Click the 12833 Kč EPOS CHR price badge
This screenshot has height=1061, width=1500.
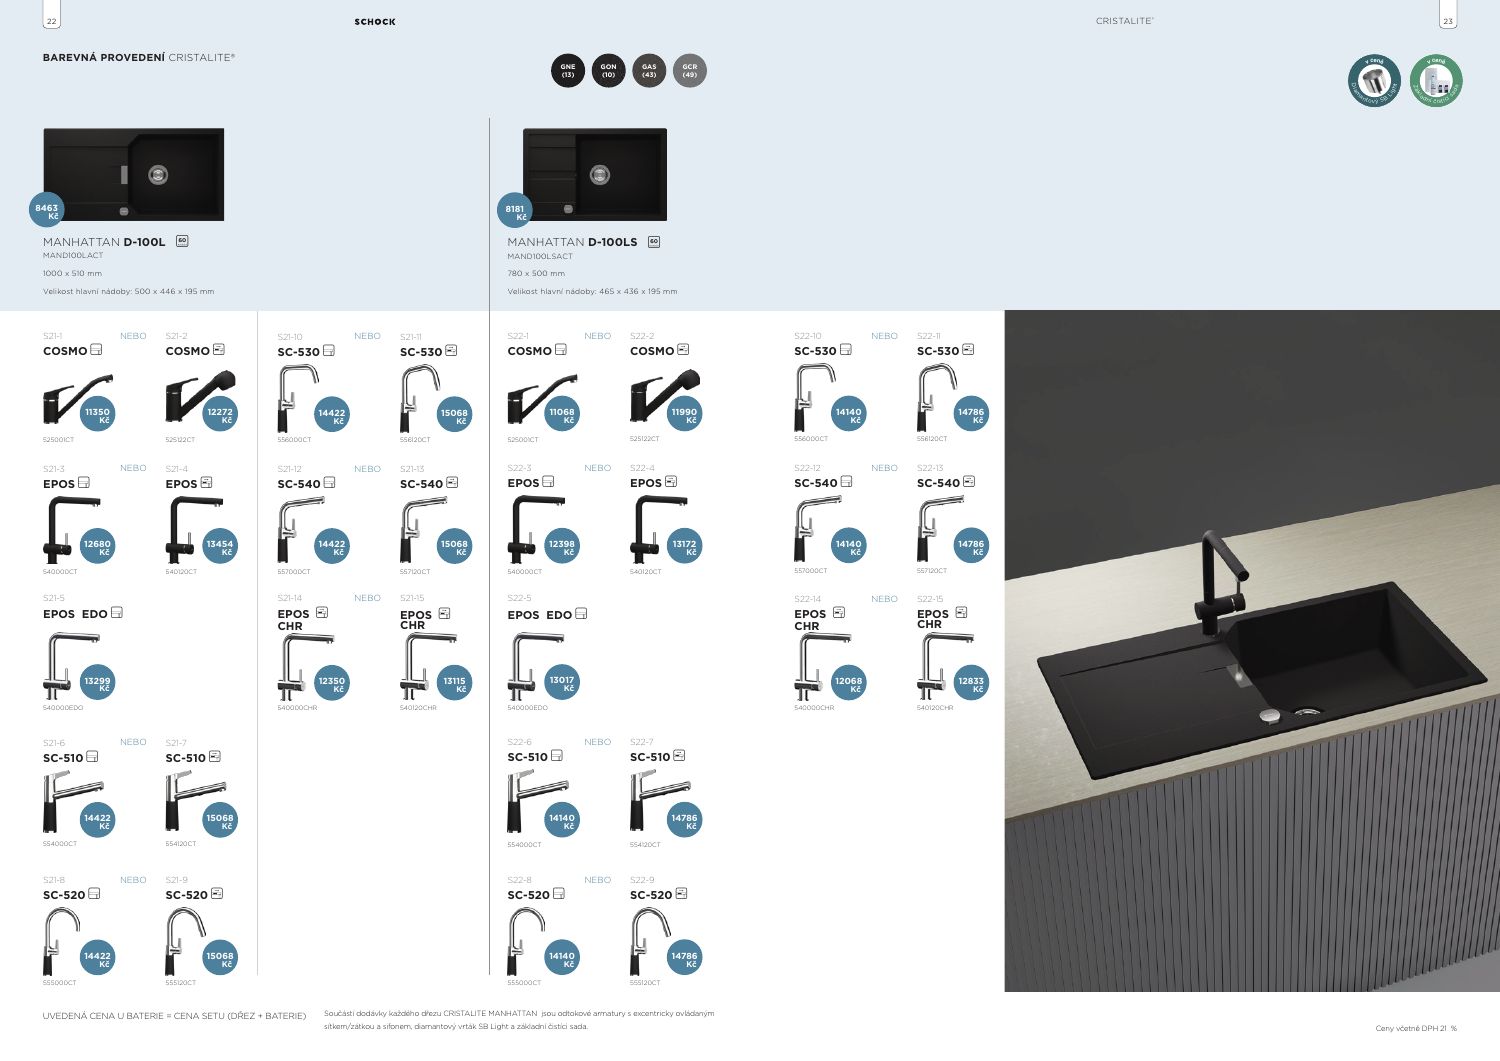pos(971,684)
